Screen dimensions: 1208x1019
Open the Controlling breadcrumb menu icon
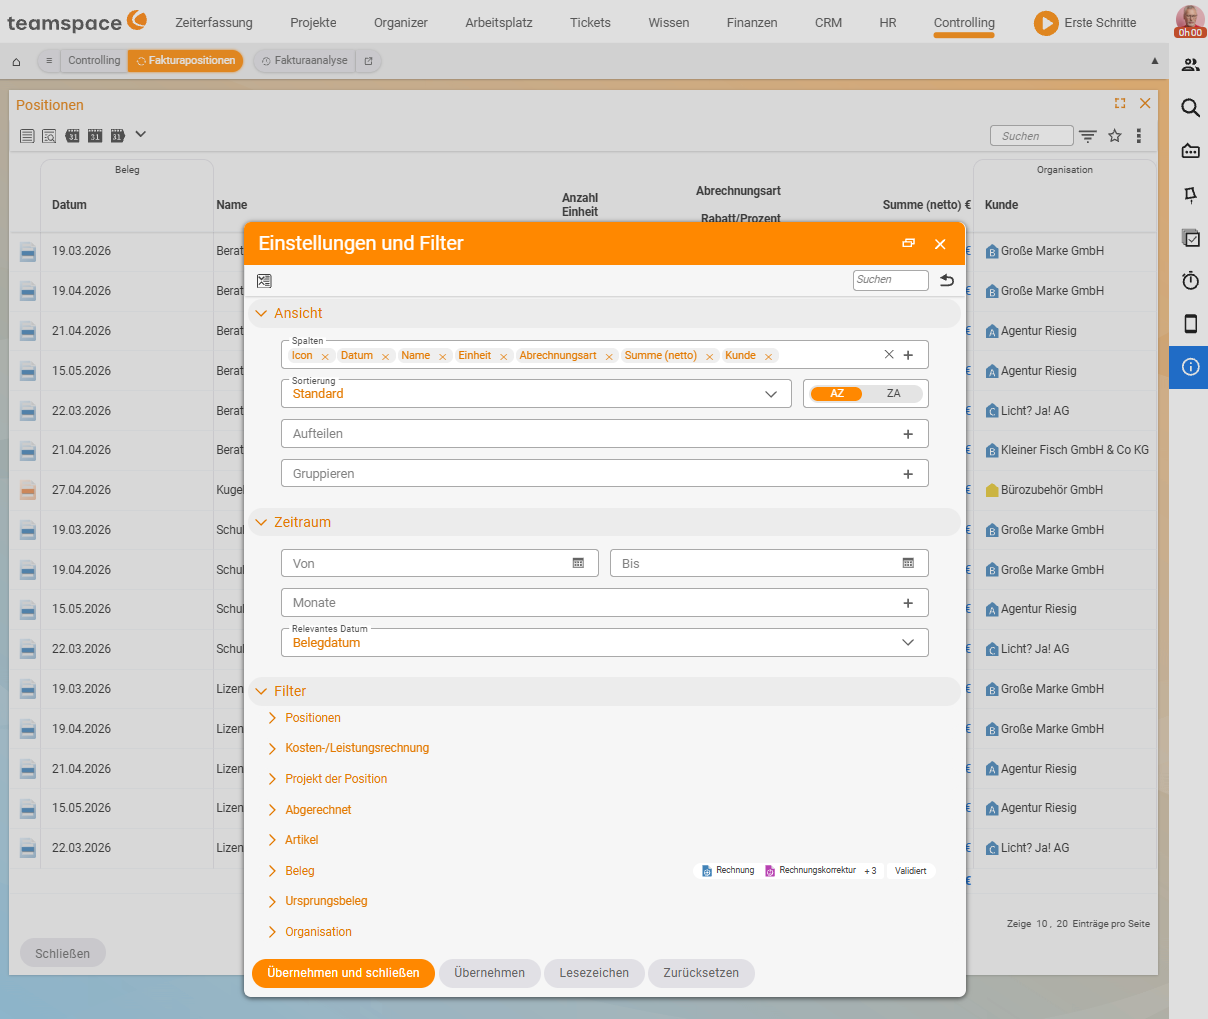tap(49, 61)
